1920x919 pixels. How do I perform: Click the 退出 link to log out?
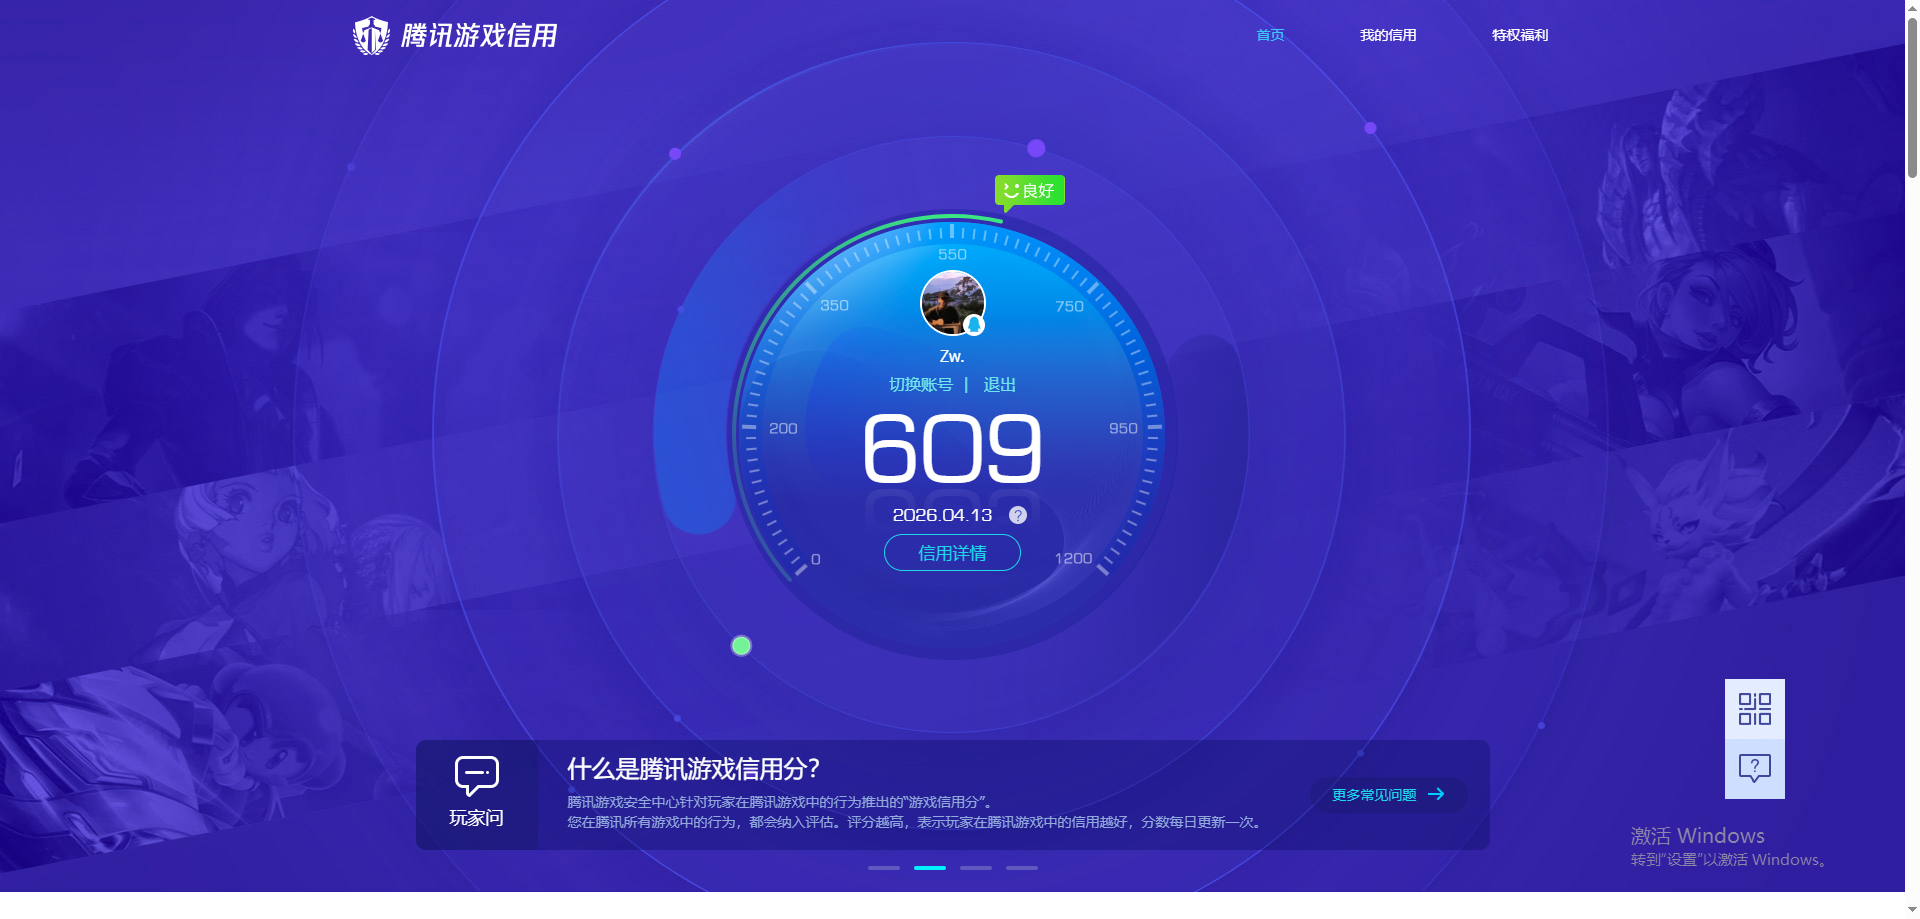(1000, 384)
